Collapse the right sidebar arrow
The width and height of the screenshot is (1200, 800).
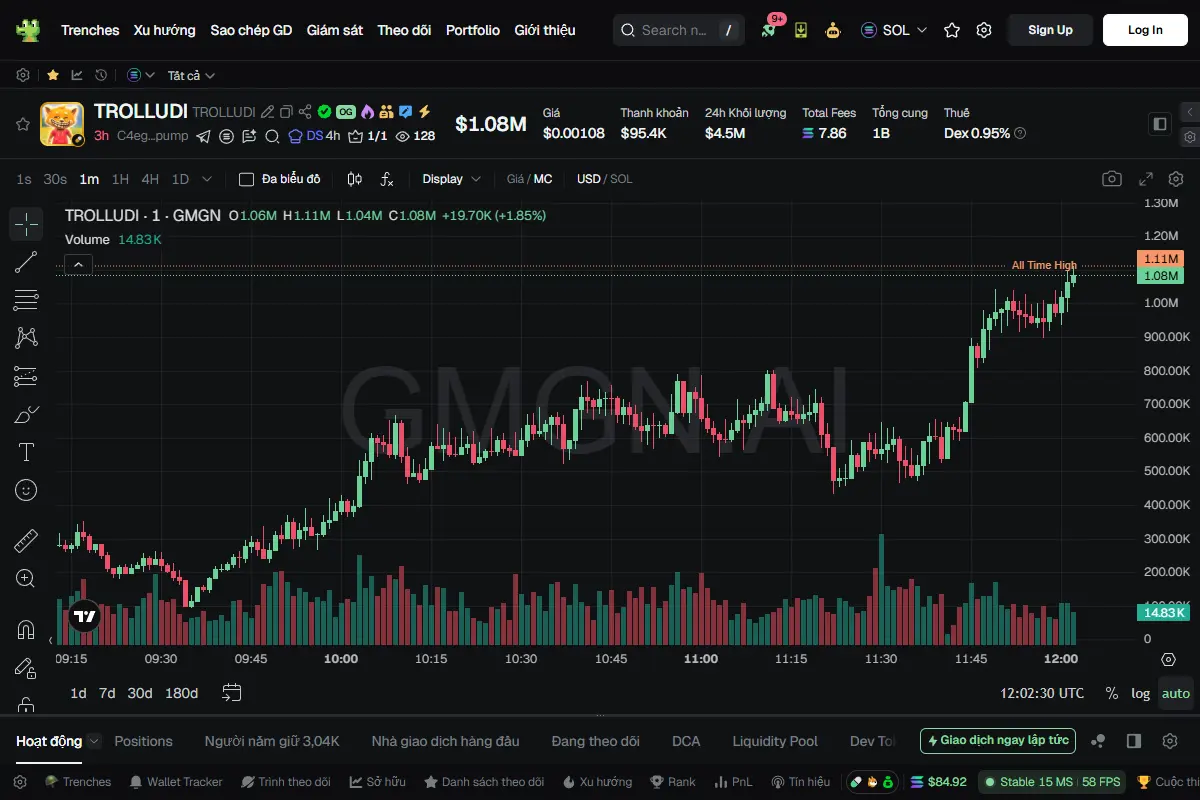1190,111
